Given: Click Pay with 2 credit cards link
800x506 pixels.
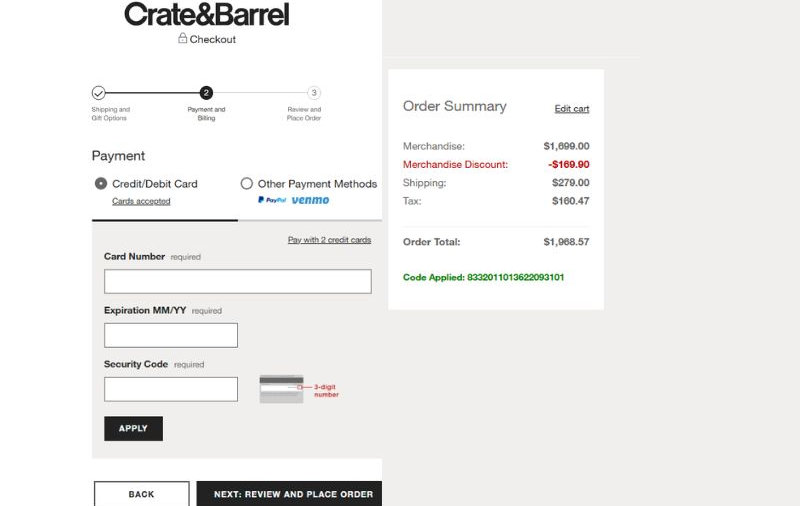Looking at the screenshot, I should point(329,240).
